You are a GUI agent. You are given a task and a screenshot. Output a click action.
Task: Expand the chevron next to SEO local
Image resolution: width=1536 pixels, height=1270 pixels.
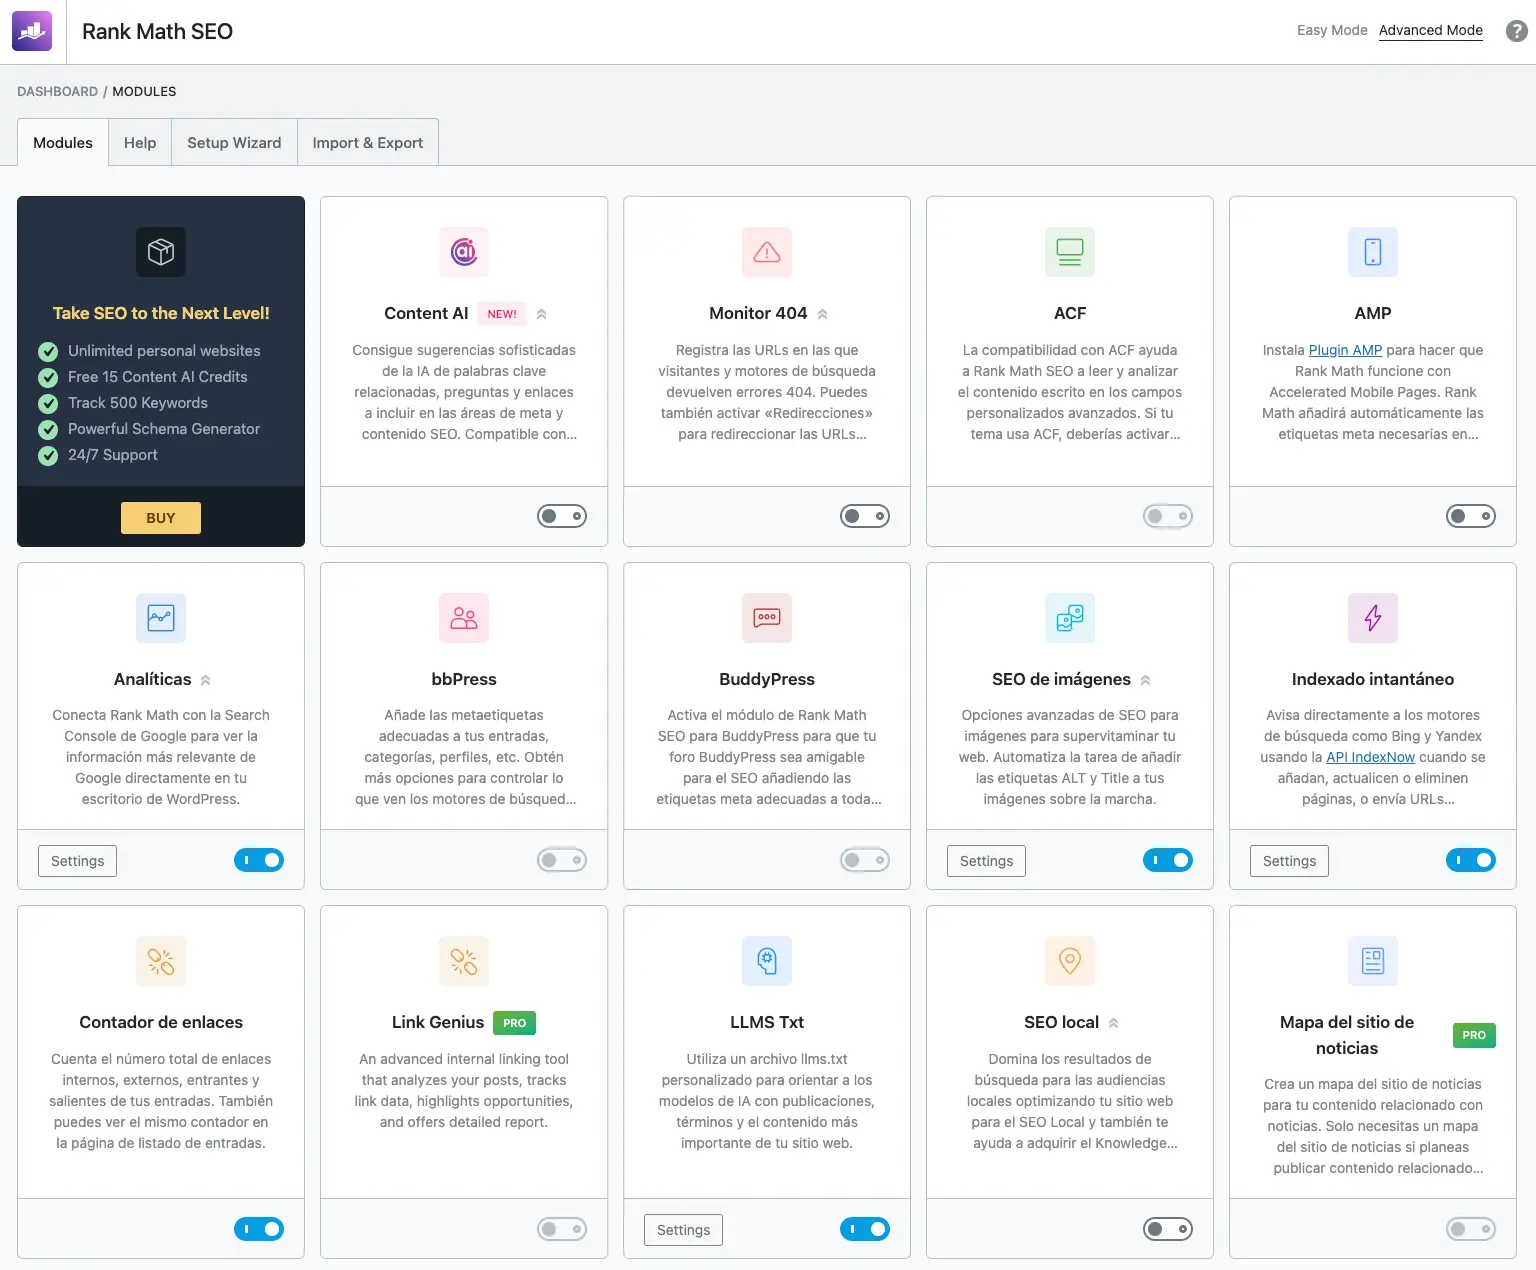[x=1114, y=1023]
